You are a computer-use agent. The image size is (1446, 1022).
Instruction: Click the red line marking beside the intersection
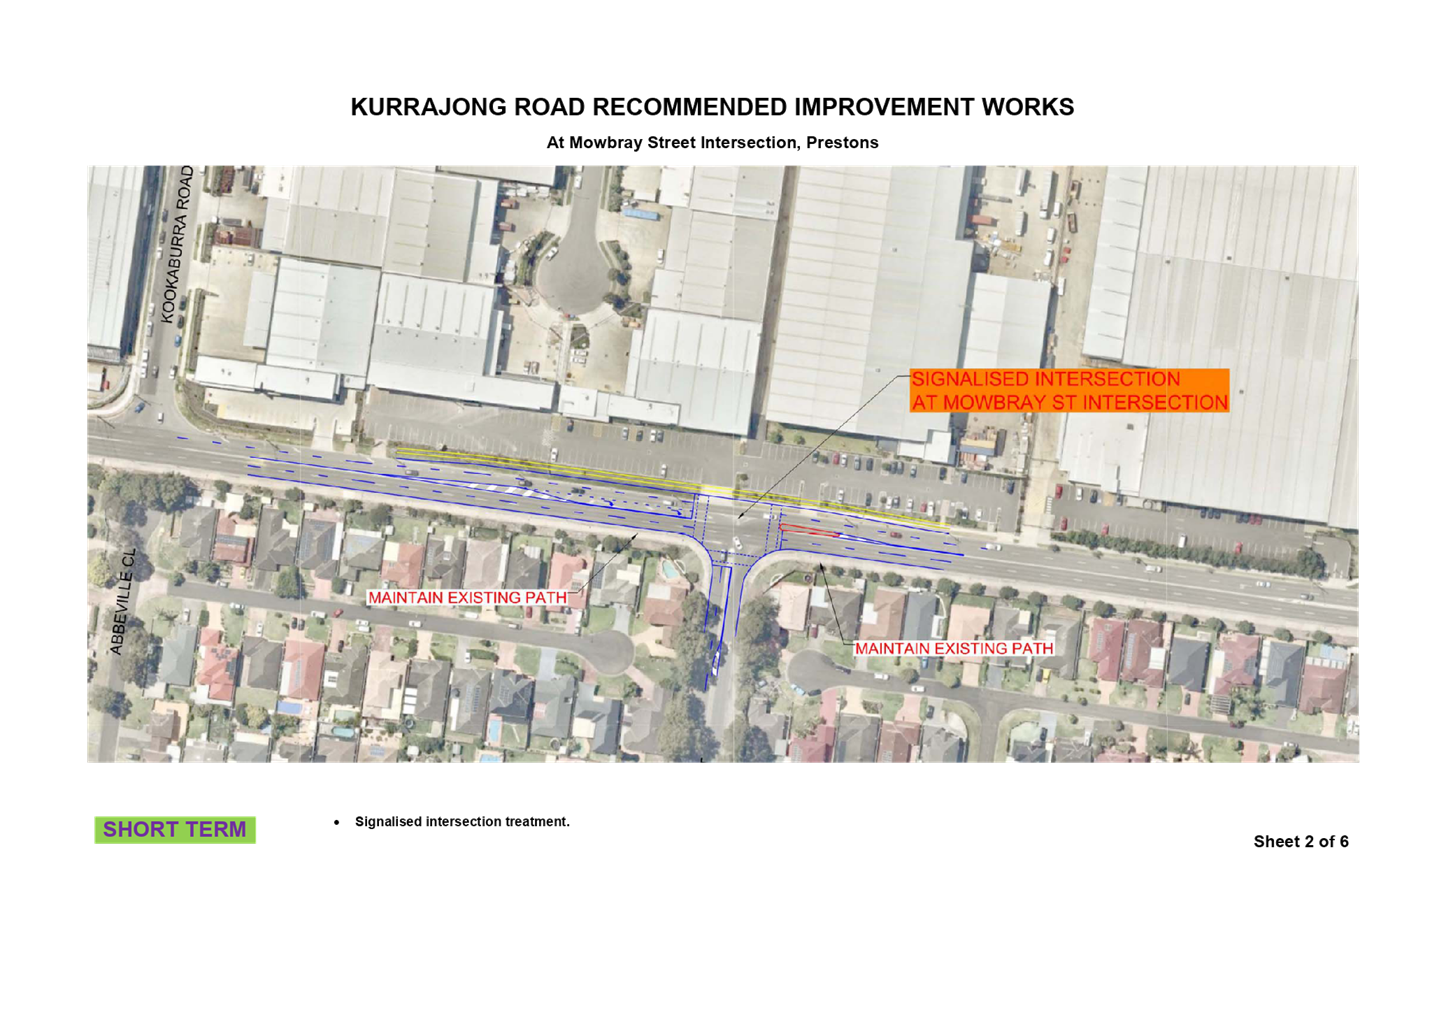tap(808, 530)
